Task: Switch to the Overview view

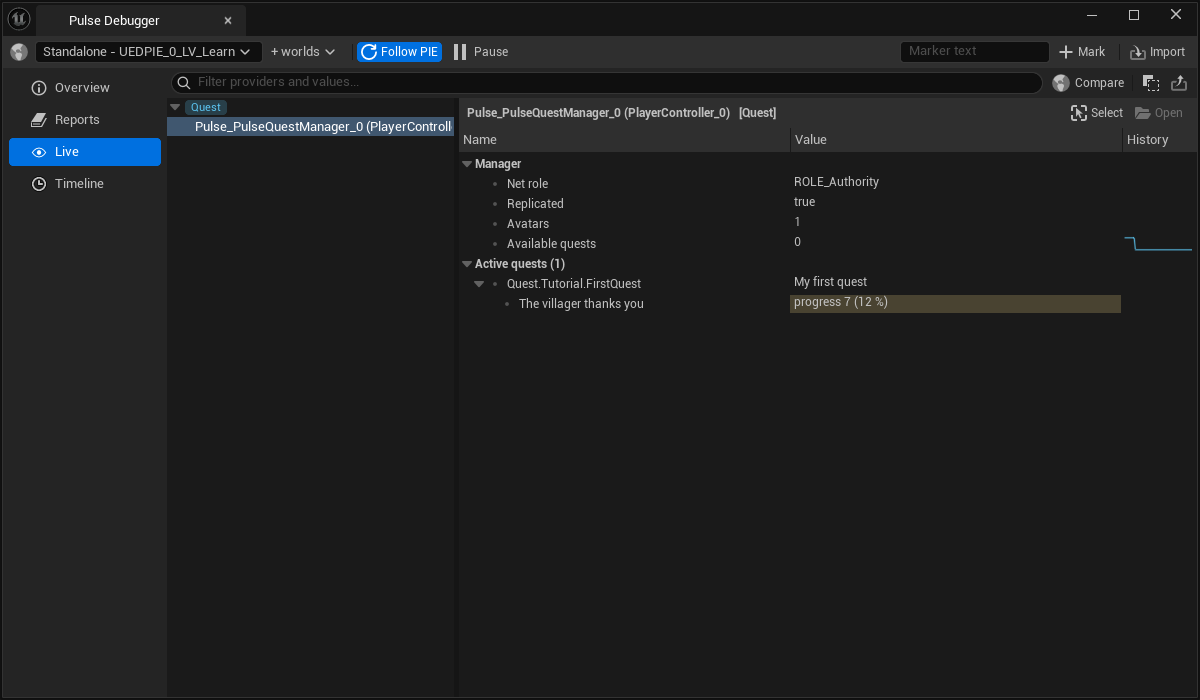Action: coord(85,88)
